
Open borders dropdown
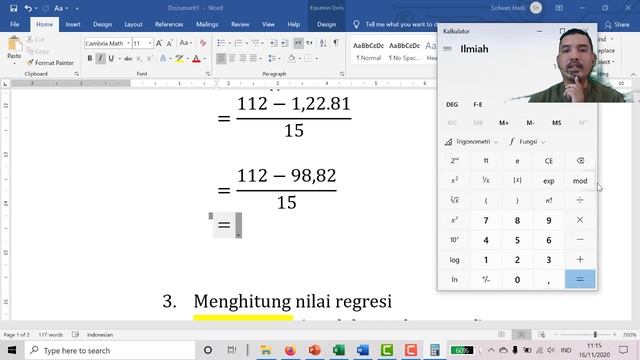(317, 58)
